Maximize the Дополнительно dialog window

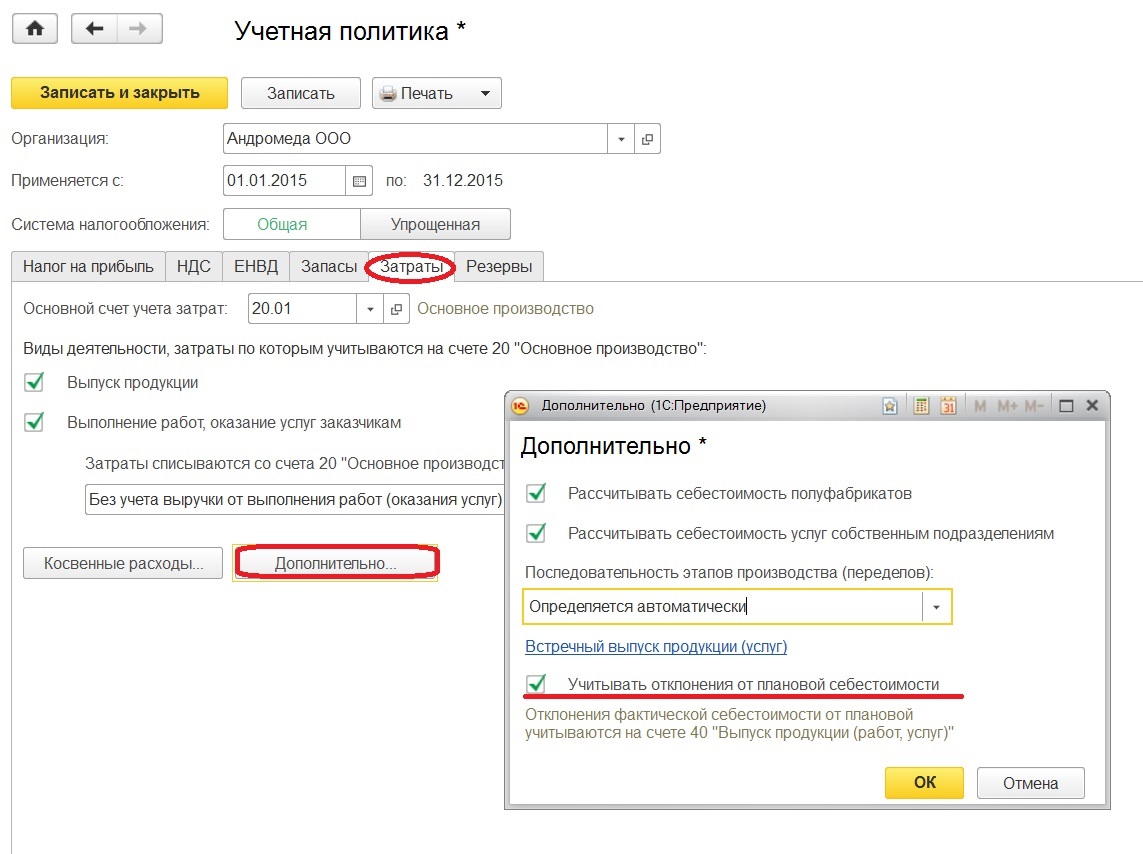(x=1066, y=406)
